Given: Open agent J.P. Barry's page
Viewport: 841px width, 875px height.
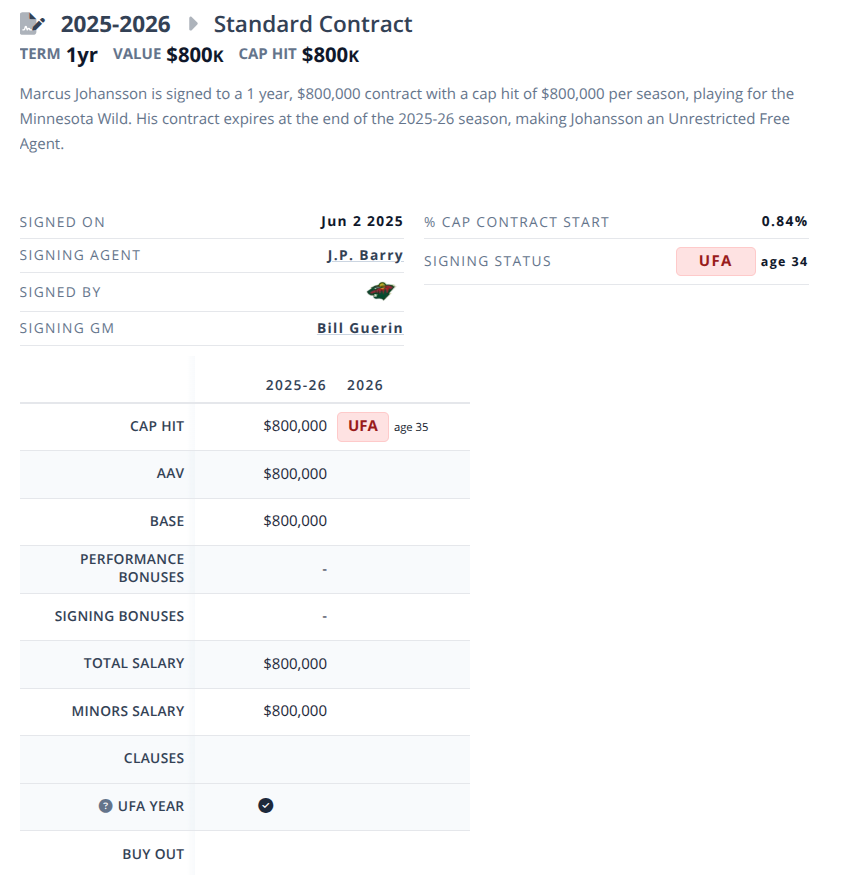Looking at the screenshot, I should [x=365, y=255].
